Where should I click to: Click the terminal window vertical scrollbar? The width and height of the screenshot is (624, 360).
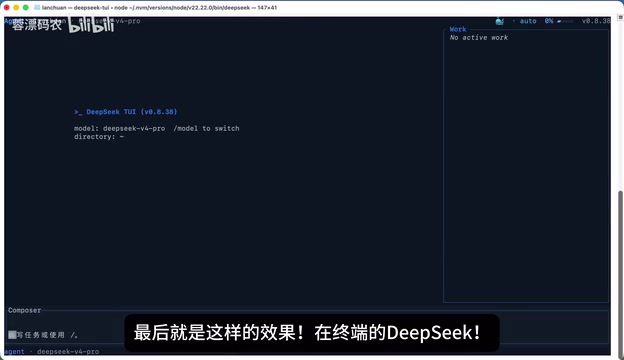pos(620,274)
